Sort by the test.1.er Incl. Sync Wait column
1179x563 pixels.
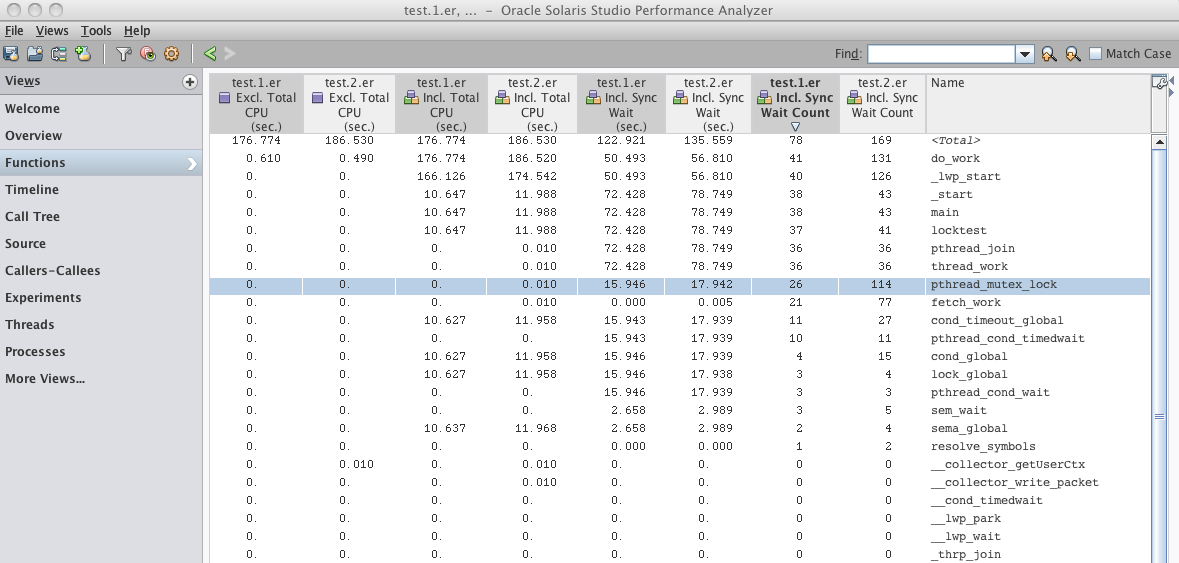621,104
